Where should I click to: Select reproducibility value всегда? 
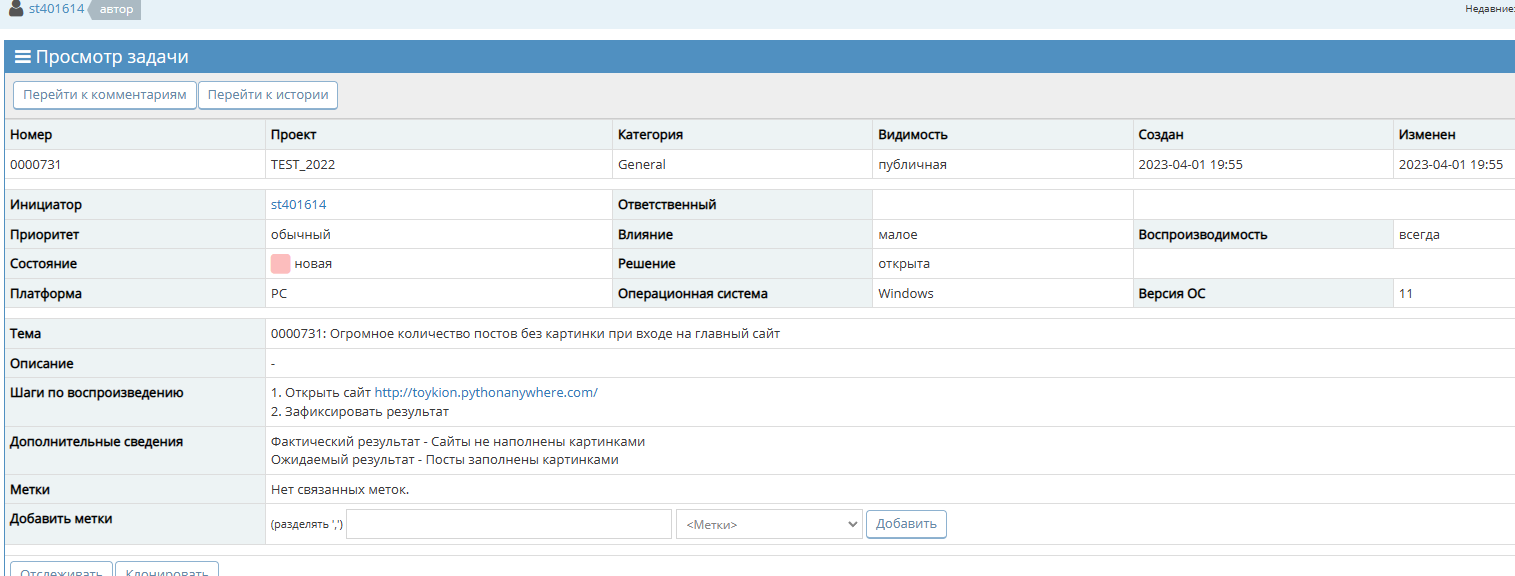pos(1419,235)
